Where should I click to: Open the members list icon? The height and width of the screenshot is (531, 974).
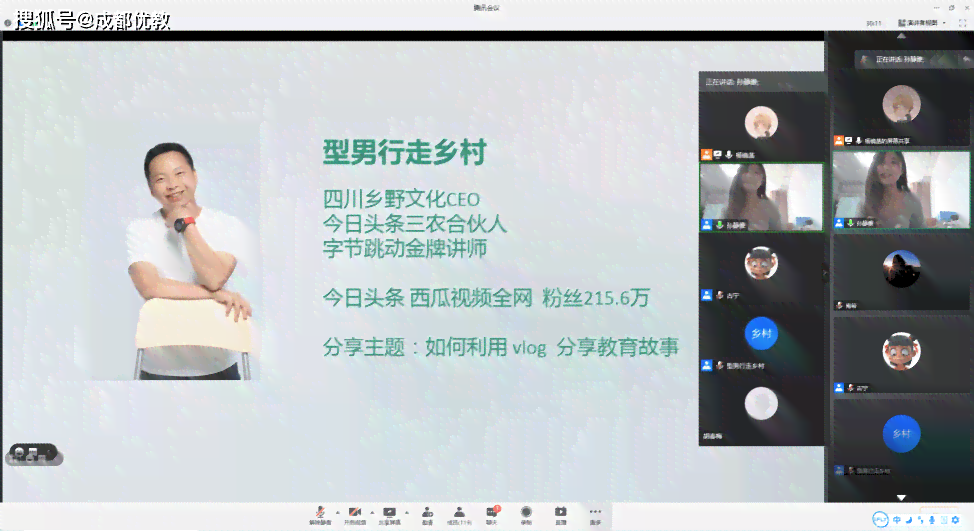(459, 515)
